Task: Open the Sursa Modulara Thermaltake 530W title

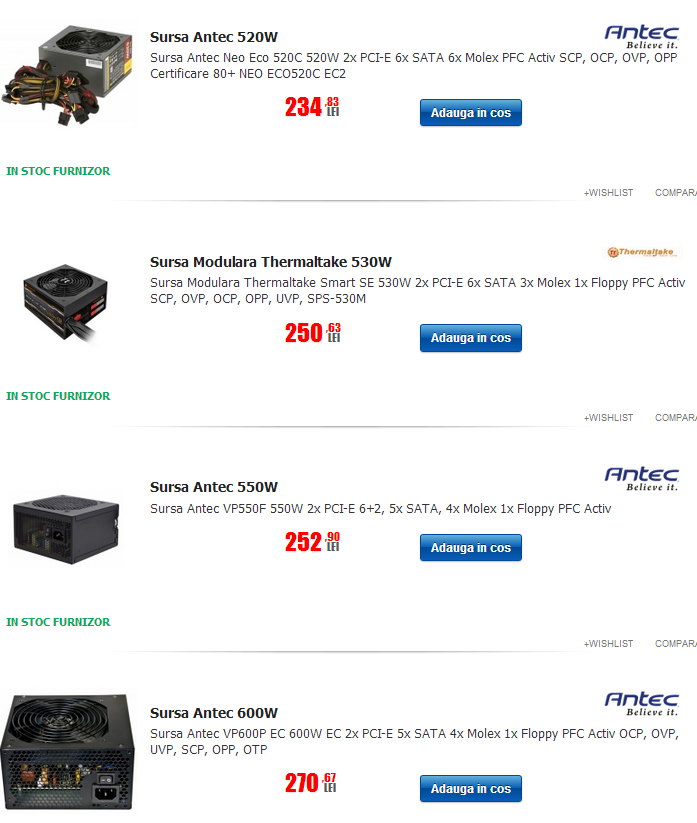Action: pos(271,262)
